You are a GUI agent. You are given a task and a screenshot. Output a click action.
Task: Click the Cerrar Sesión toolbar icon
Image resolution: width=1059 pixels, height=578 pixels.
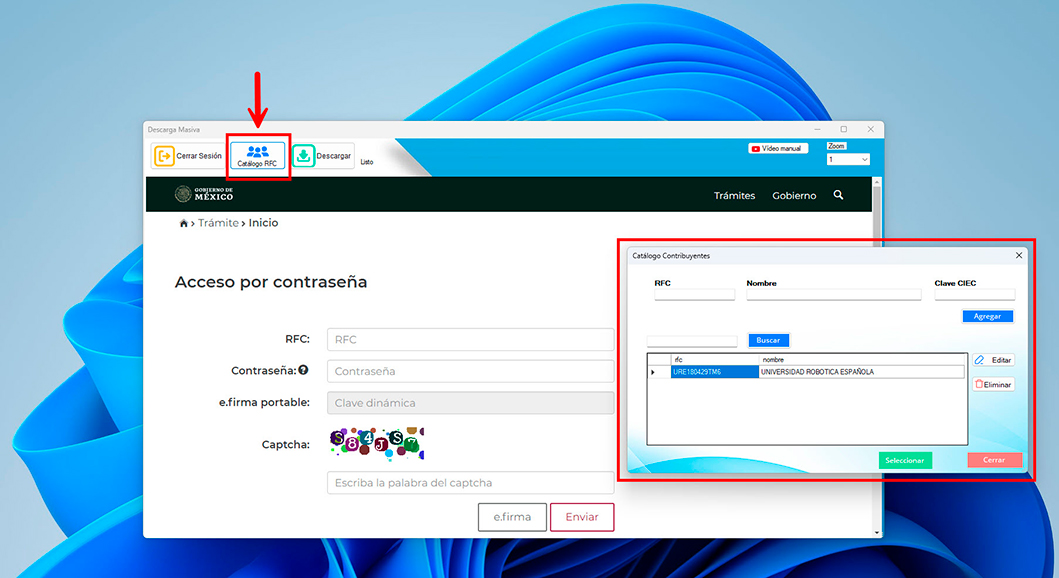164,156
